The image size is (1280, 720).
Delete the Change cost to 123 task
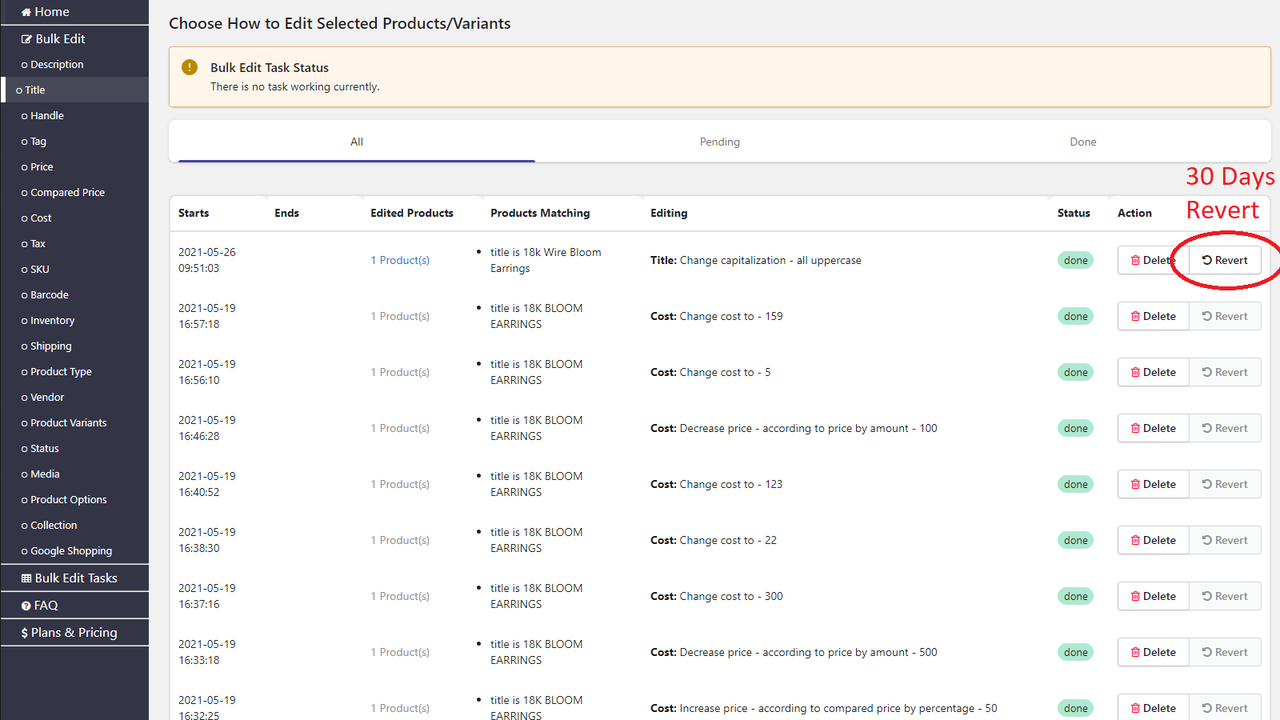1153,484
